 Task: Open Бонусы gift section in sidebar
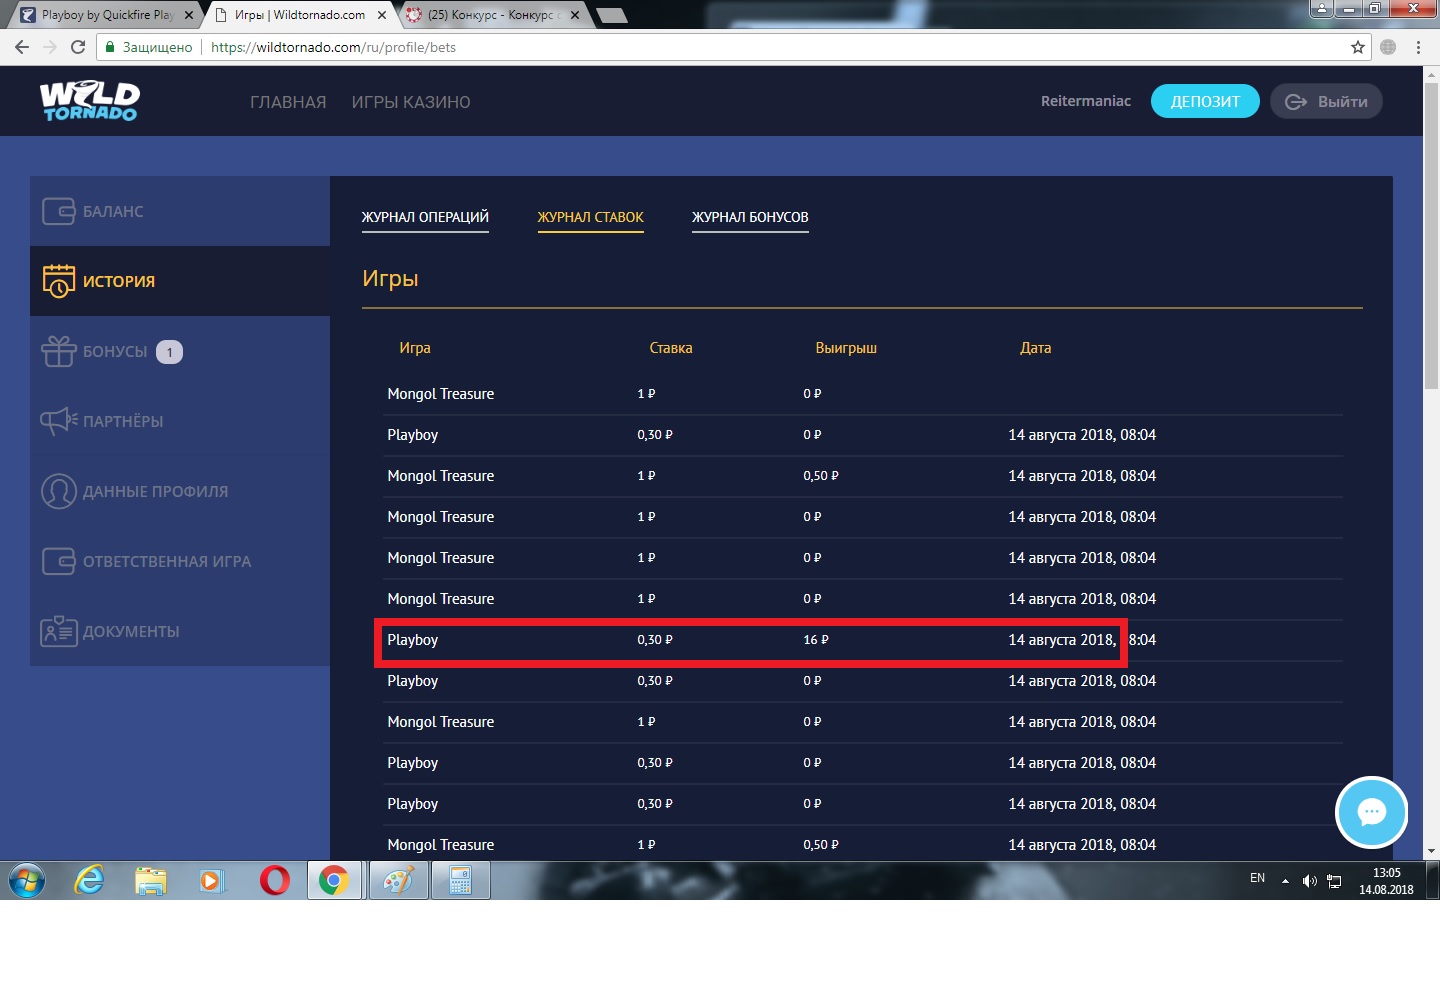112,351
